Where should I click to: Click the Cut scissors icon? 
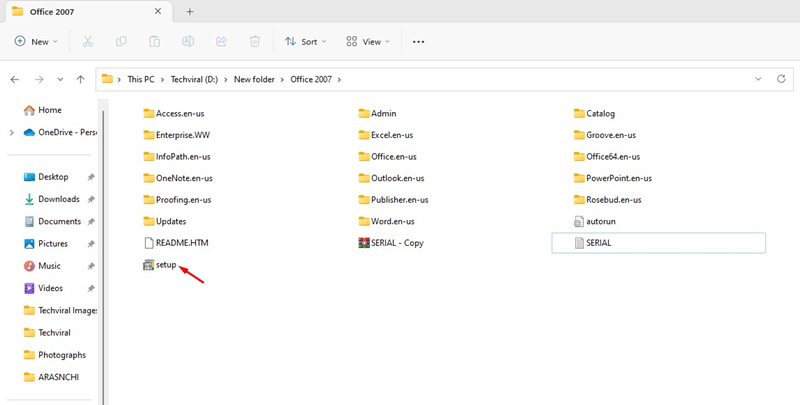click(x=88, y=42)
